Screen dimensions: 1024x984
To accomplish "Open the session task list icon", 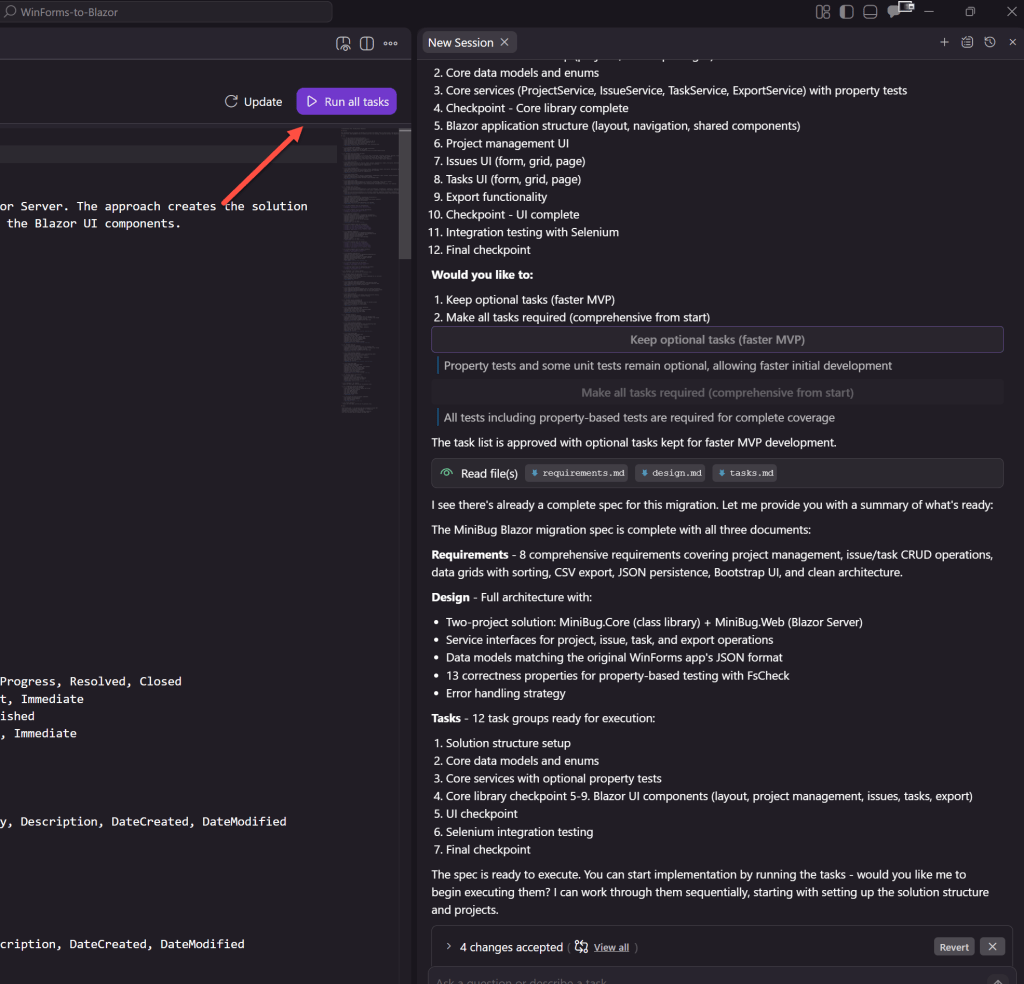I will tap(967, 43).
